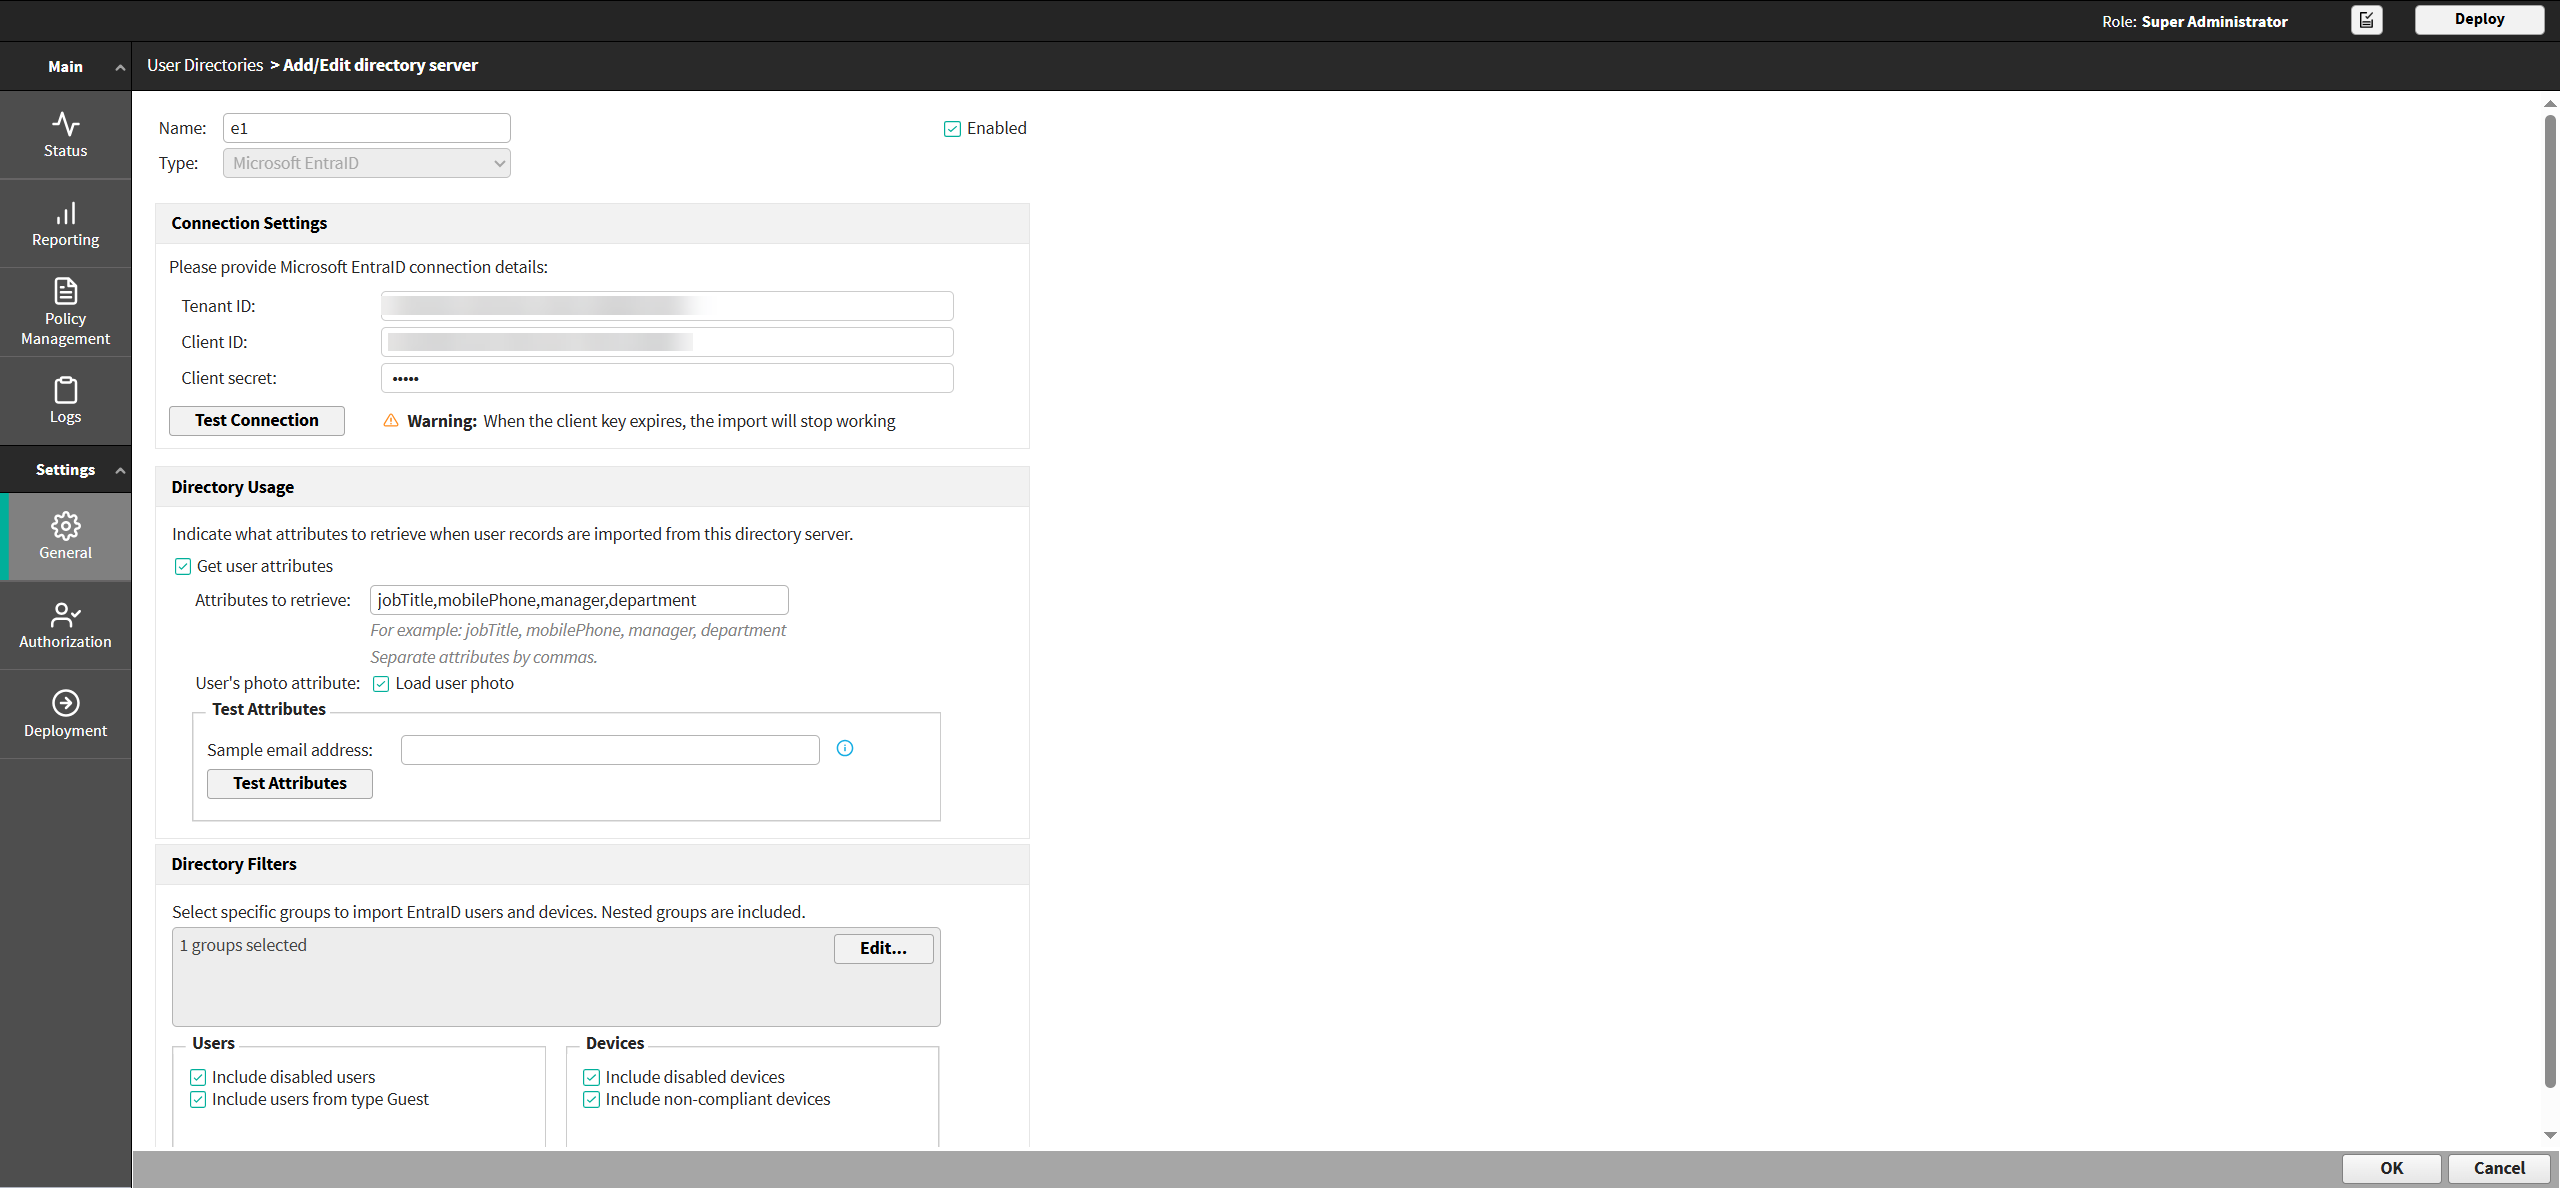The image size is (2560, 1189).
Task: Click the notes icon beside Deploy
Action: [x=2366, y=20]
